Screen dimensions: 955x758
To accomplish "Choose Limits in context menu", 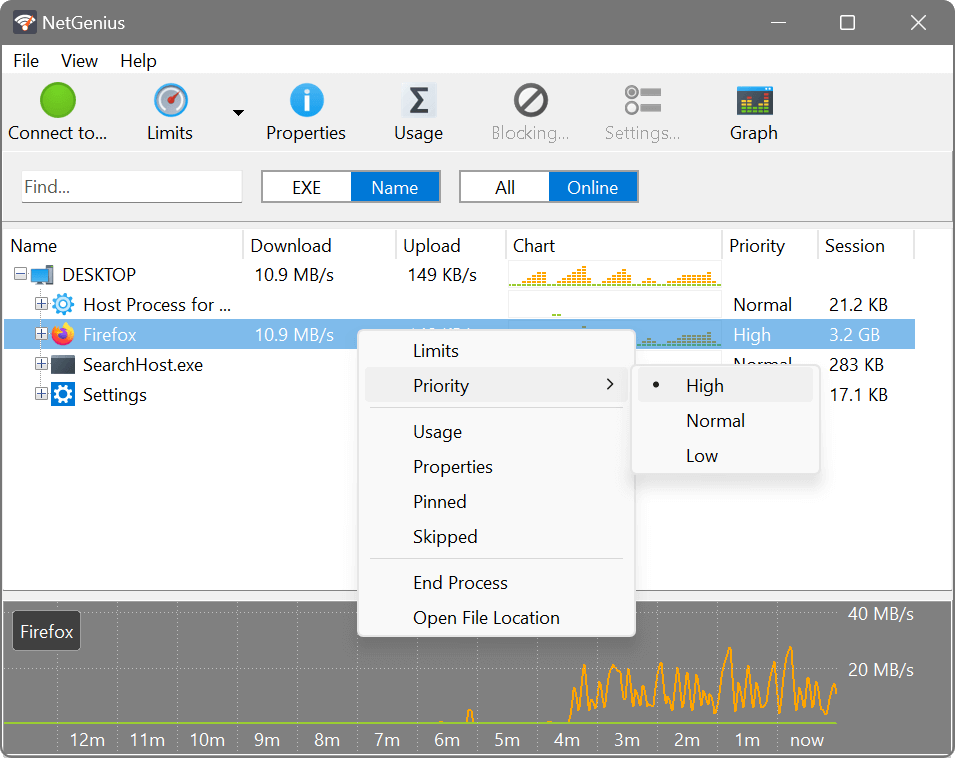I will pyautogui.click(x=496, y=351).
